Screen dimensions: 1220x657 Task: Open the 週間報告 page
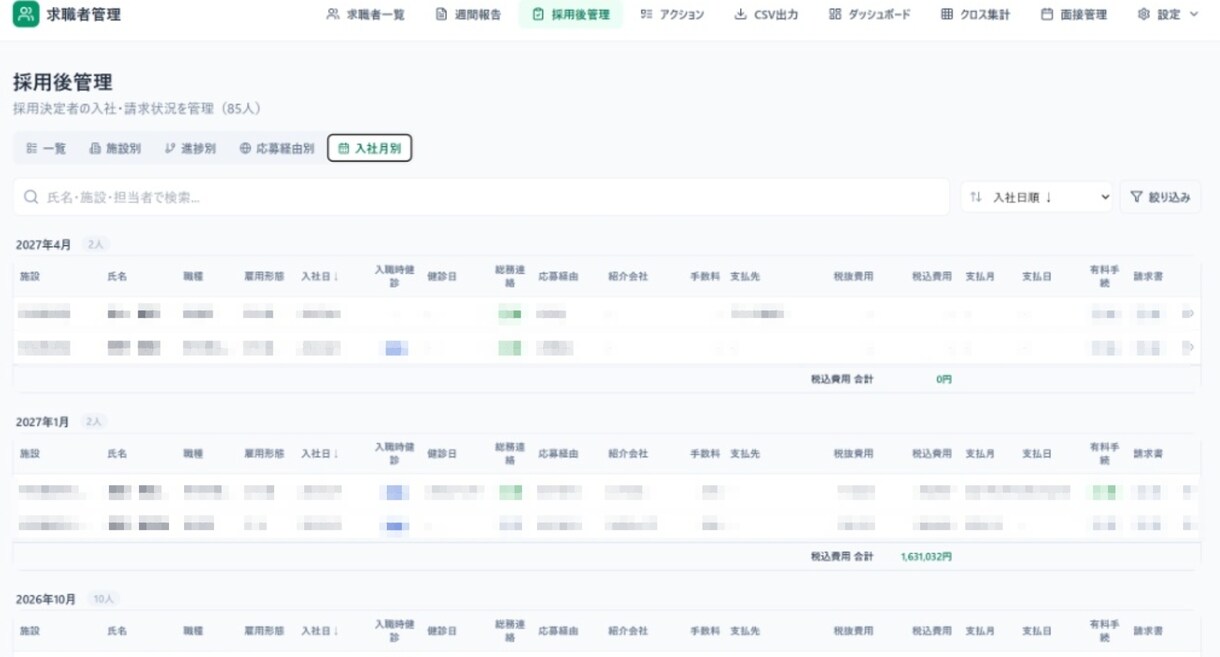pos(469,15)
